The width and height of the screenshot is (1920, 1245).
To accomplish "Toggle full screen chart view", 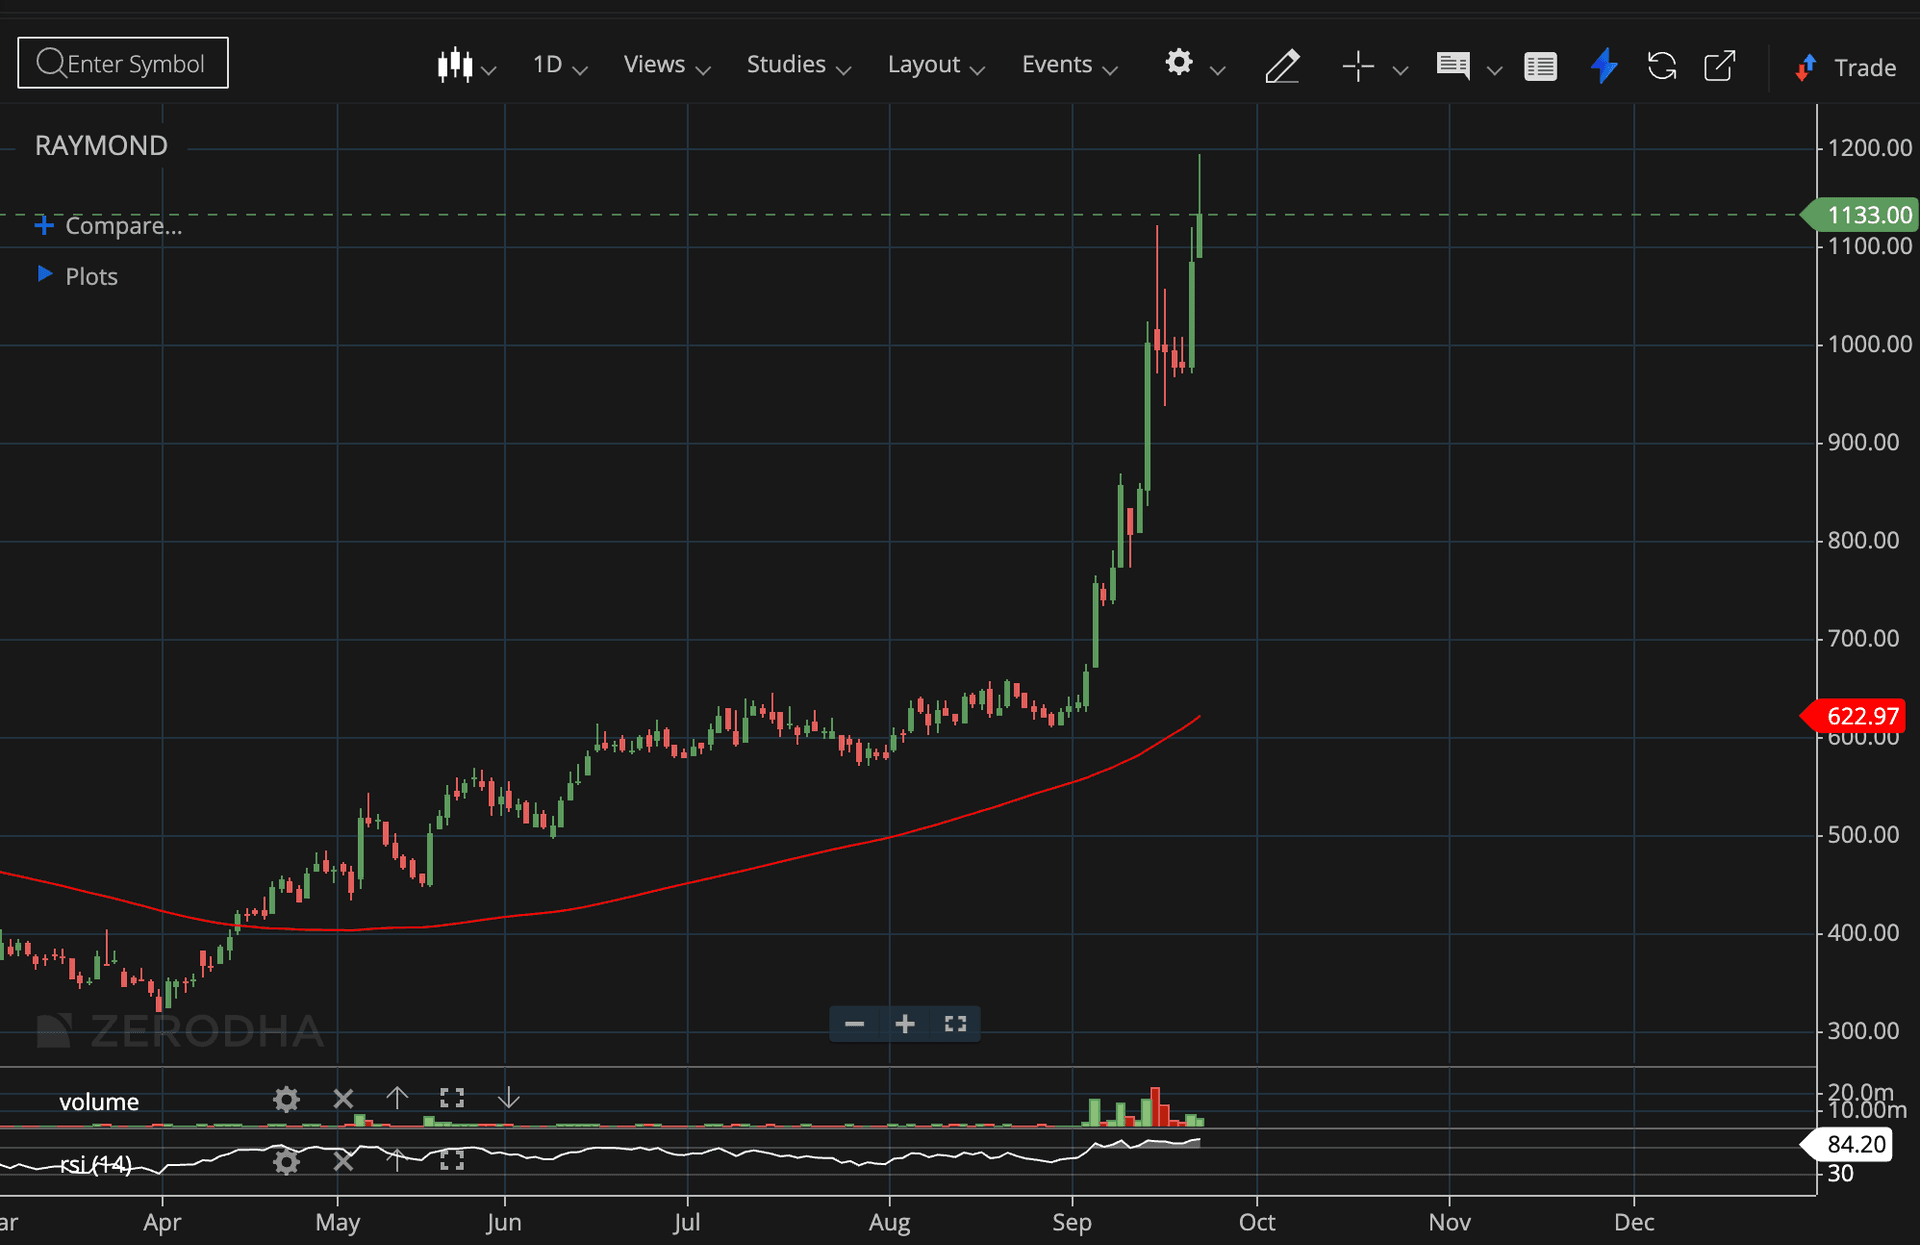I will click(x=955, y=1024).
